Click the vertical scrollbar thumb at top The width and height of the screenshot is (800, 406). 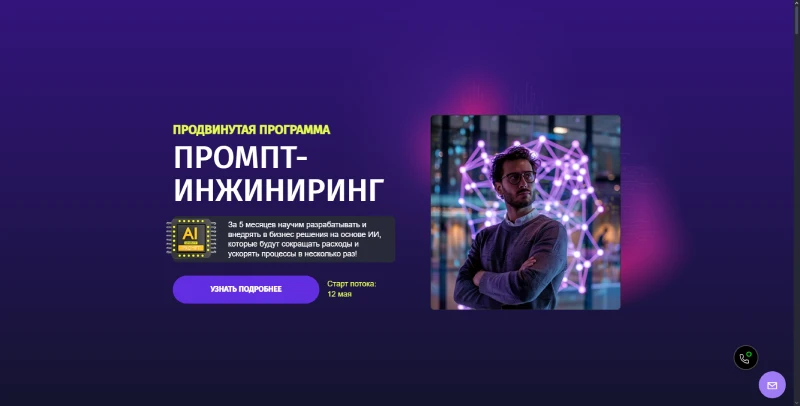796,17
